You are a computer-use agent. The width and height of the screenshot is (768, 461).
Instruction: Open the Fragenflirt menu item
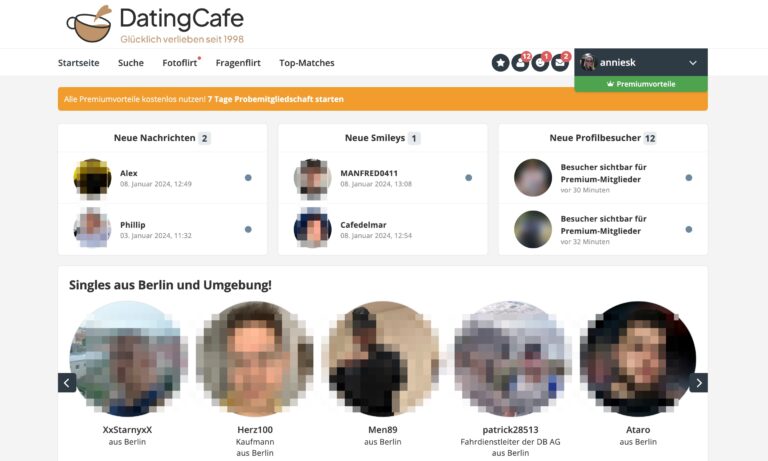(x=238, y=63)
